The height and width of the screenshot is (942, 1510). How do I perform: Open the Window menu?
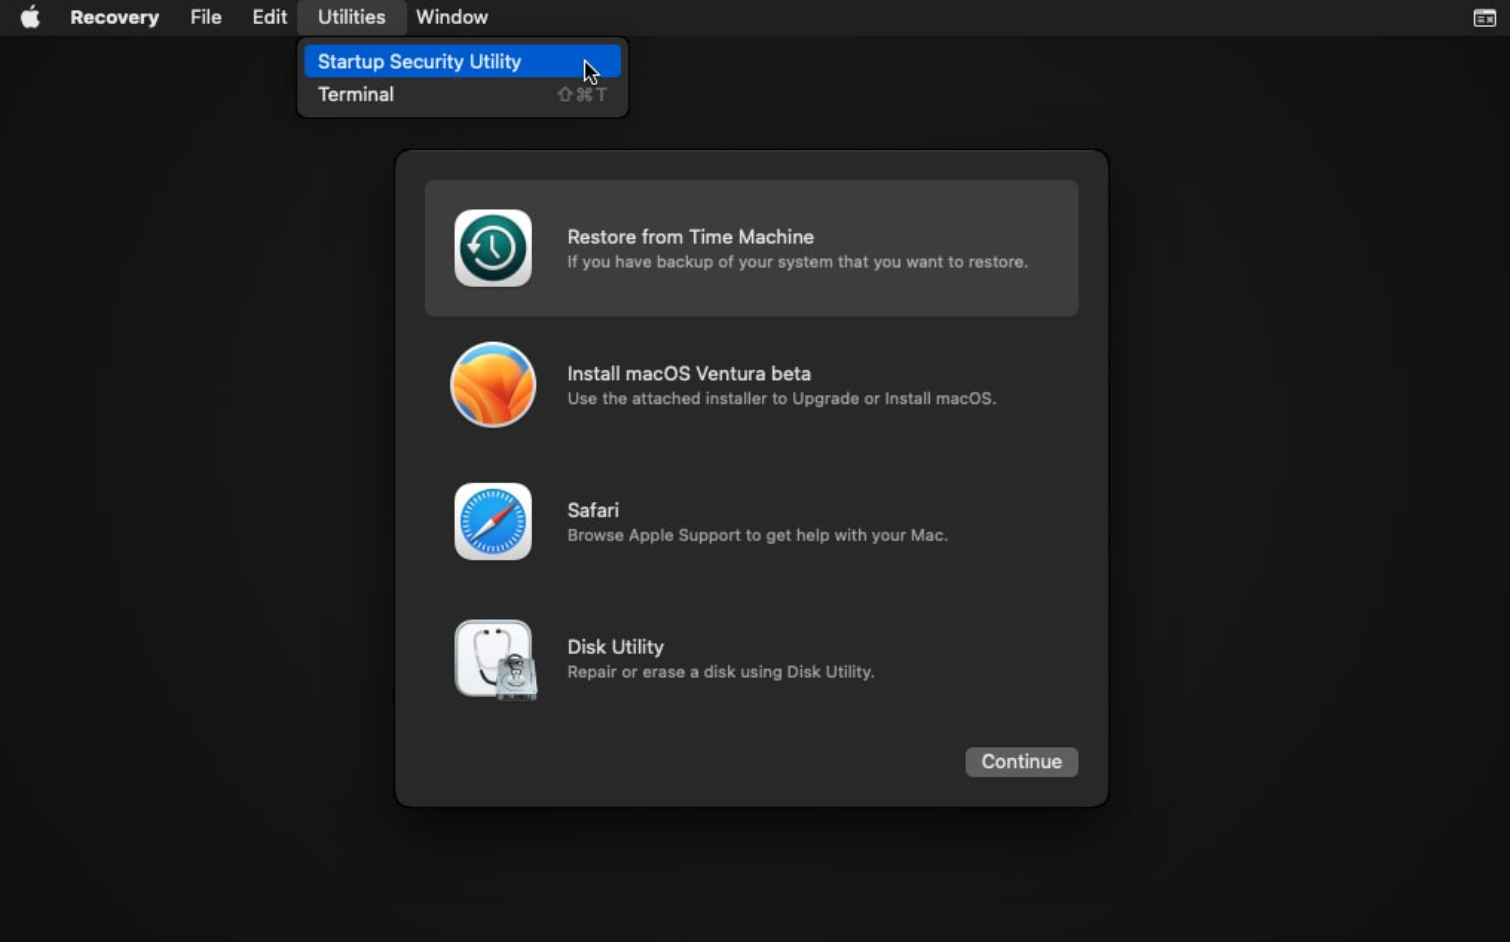(x=451, y=17)
